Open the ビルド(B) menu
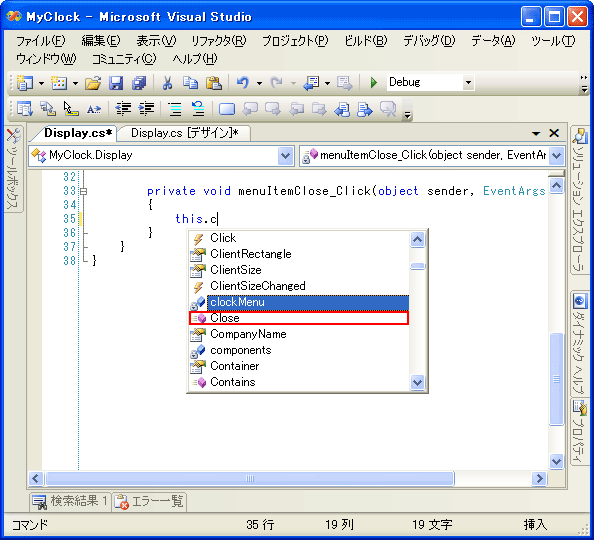 (x=366, y=40)
